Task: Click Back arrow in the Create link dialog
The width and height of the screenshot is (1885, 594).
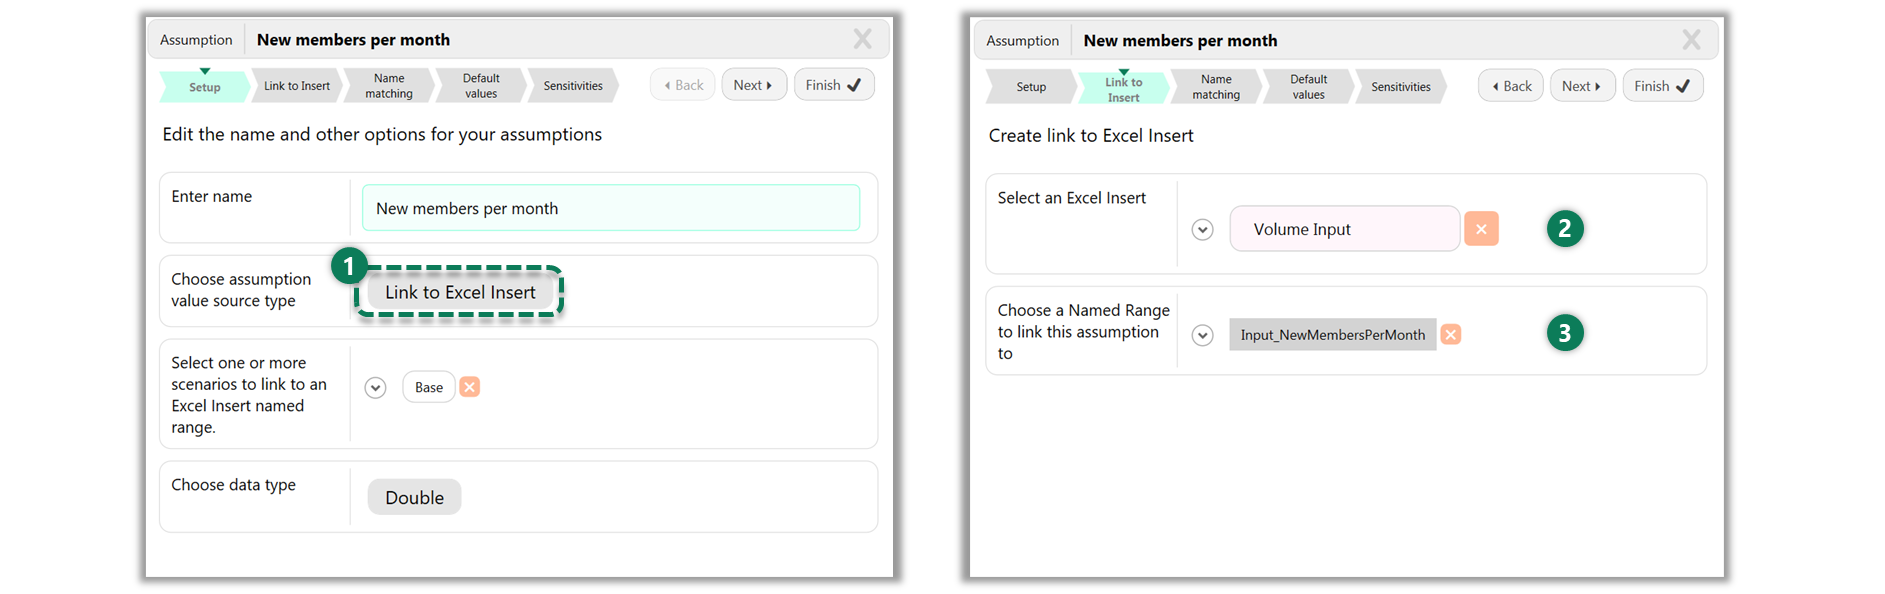Action: (1511, 86)
